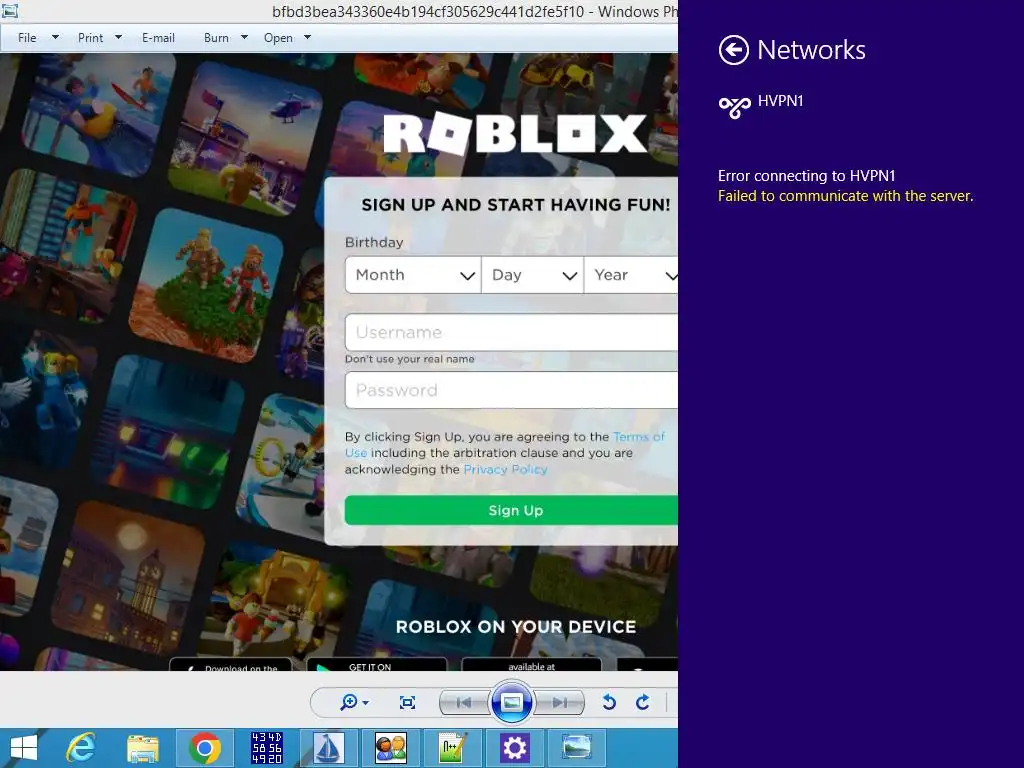Open the Burn menu
Viewport: 1024px width, 768px height.
point(216,38)
